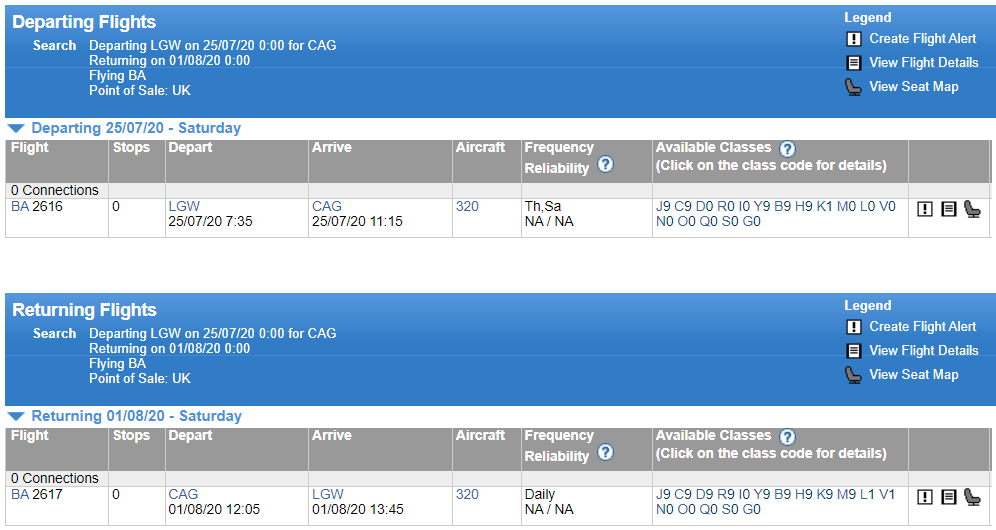Open Frequency Reliability help in returning table

click(605, 452)
